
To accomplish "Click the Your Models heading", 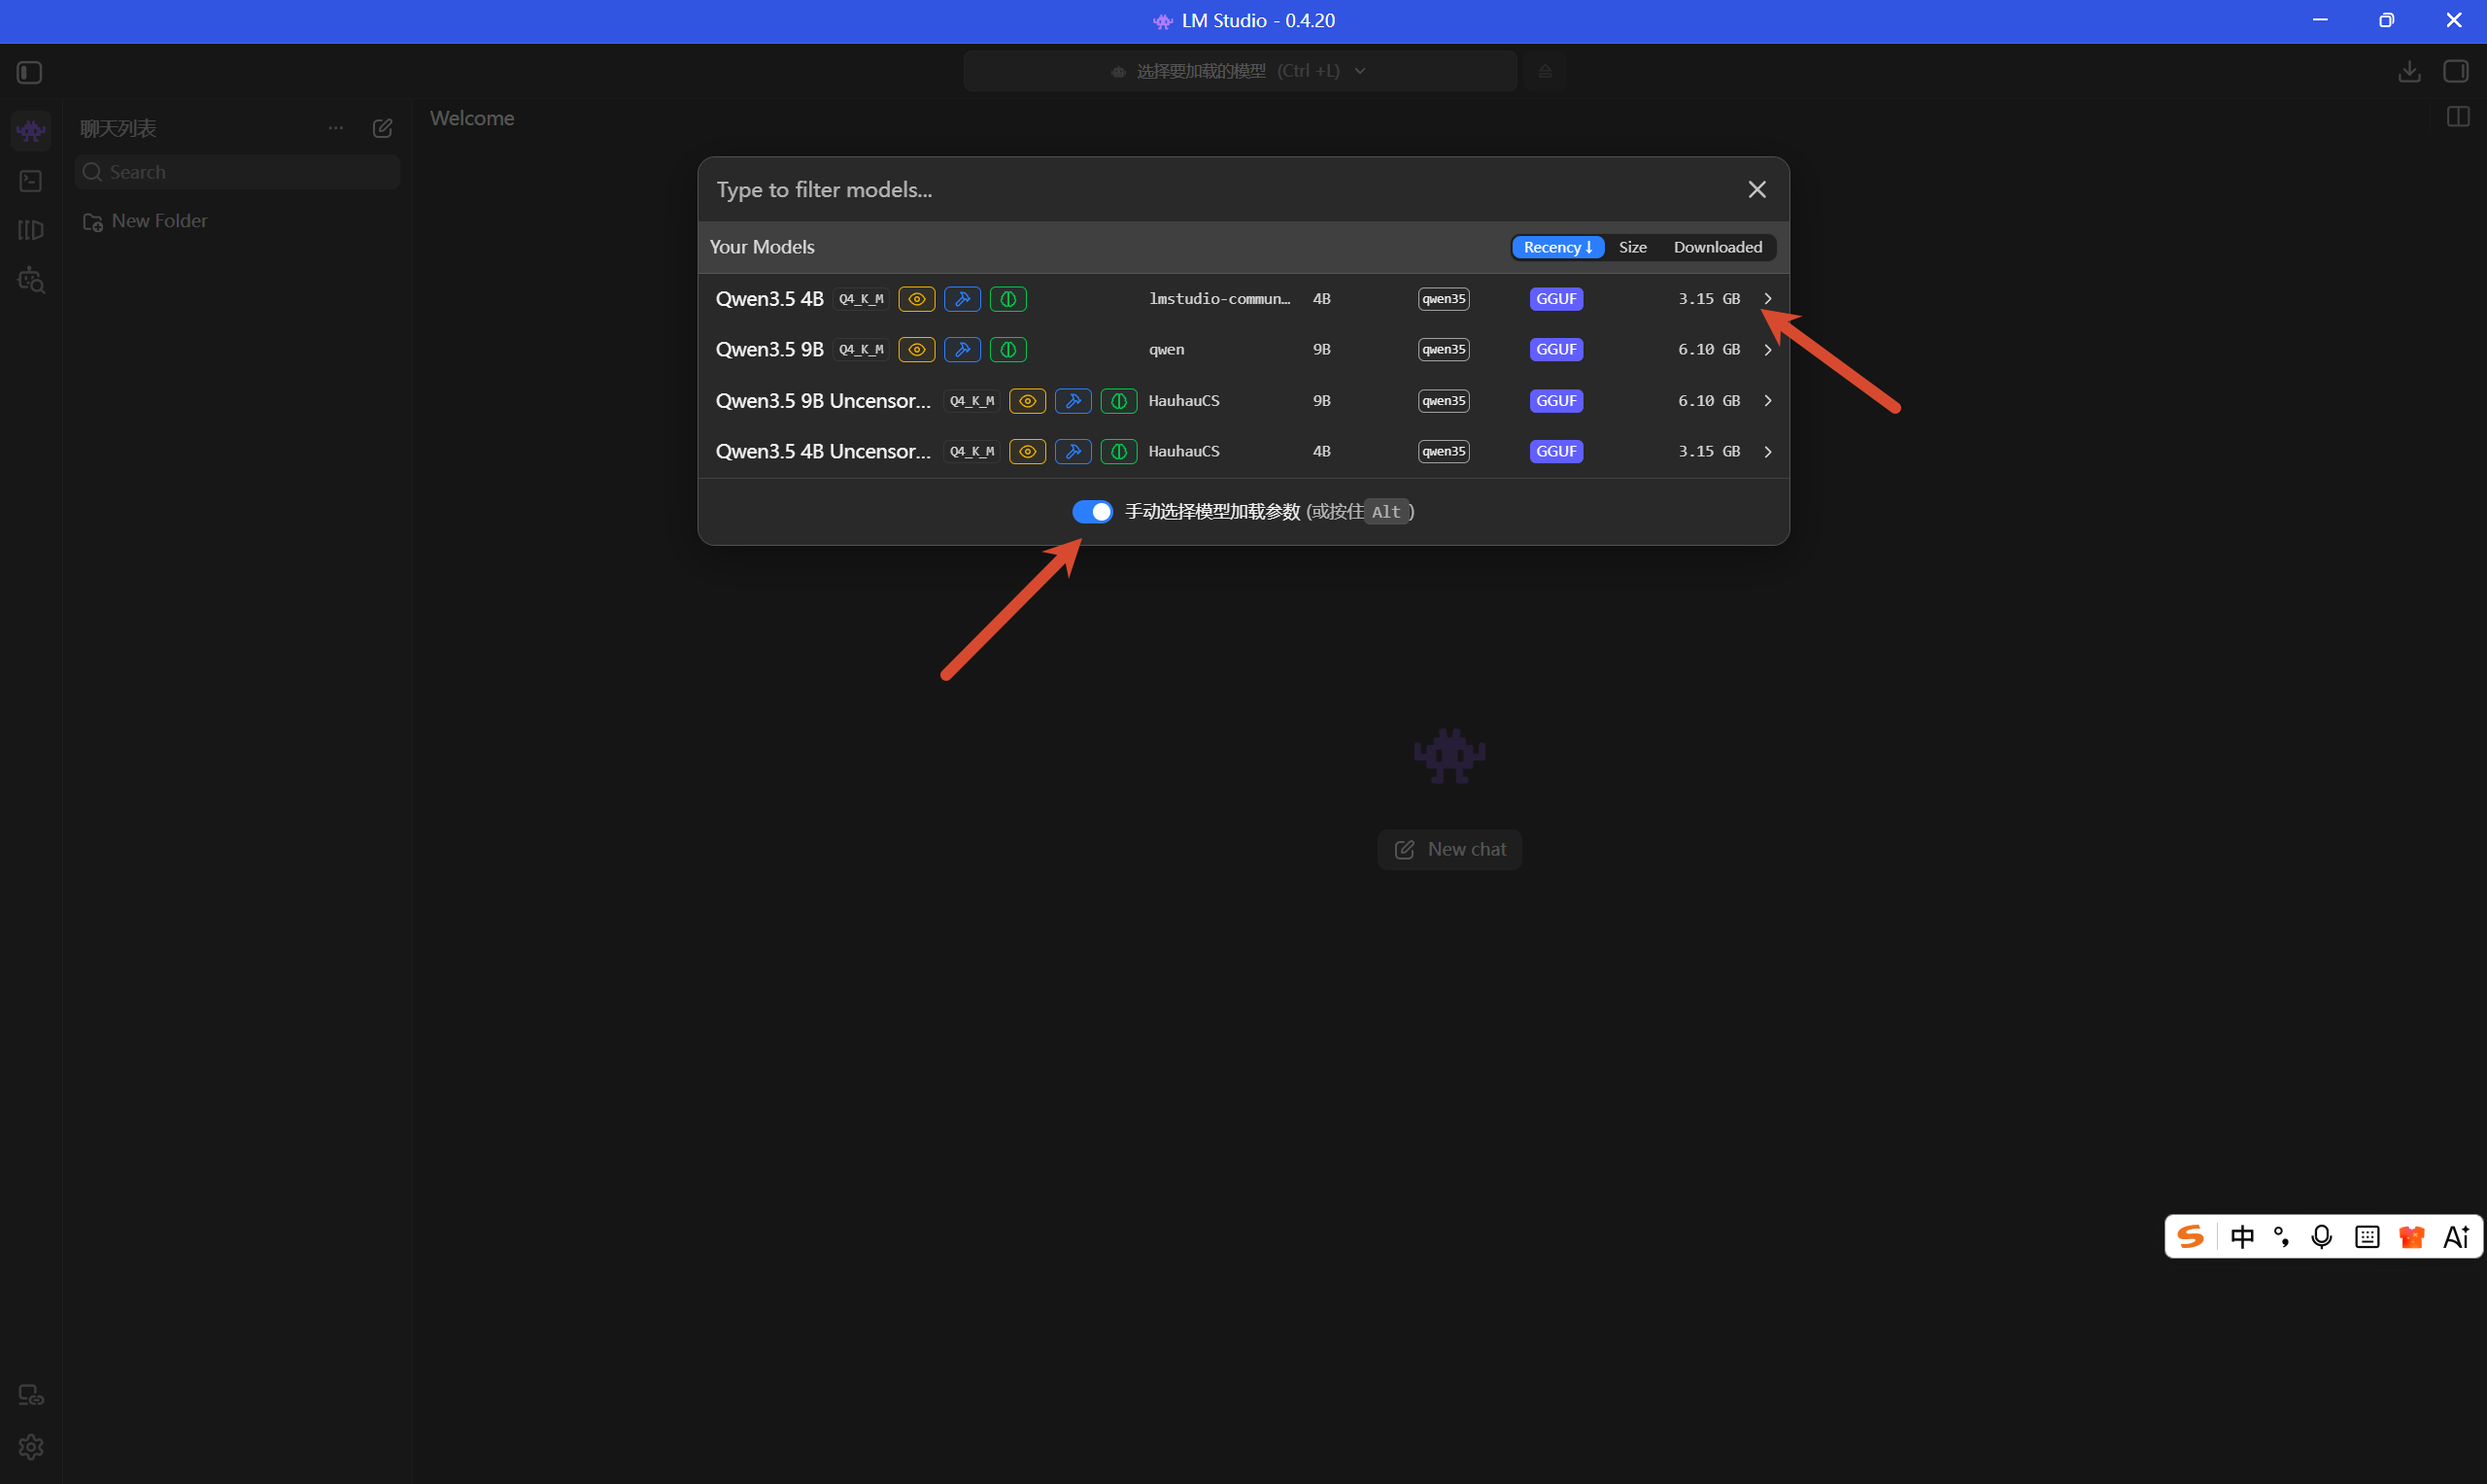I will click(762, 247).
